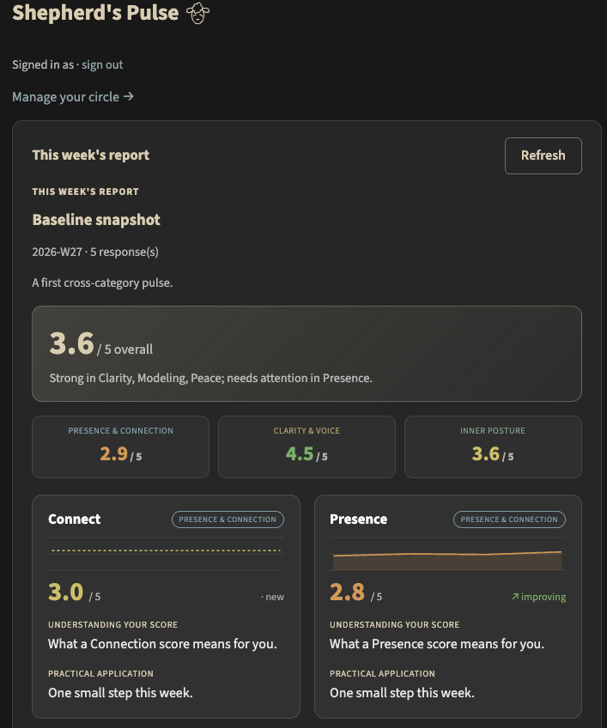
Task: Click the sheep logo icon beside Shepherd's Pulse
Action: (198, 13)
